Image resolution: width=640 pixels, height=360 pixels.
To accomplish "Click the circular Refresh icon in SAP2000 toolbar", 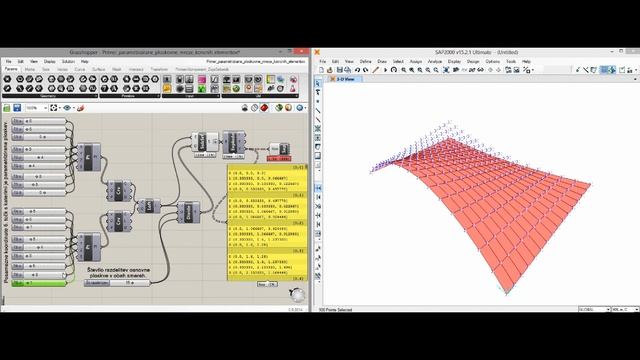I will pos(394,70).
